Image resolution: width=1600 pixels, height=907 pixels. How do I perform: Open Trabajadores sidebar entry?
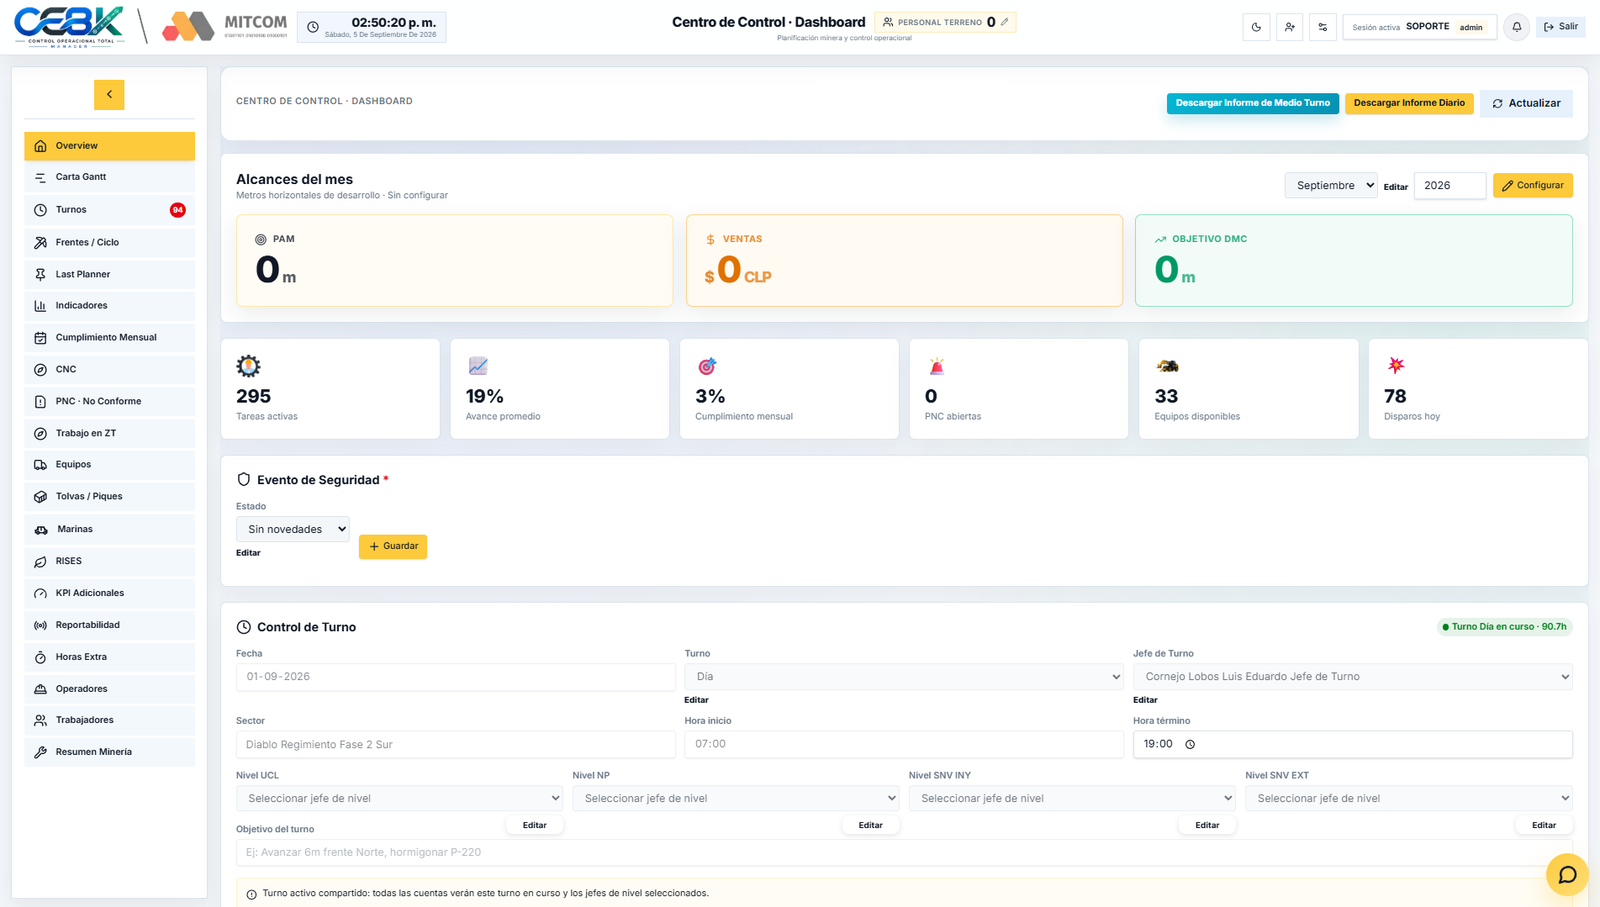click(x=109, y=720)
